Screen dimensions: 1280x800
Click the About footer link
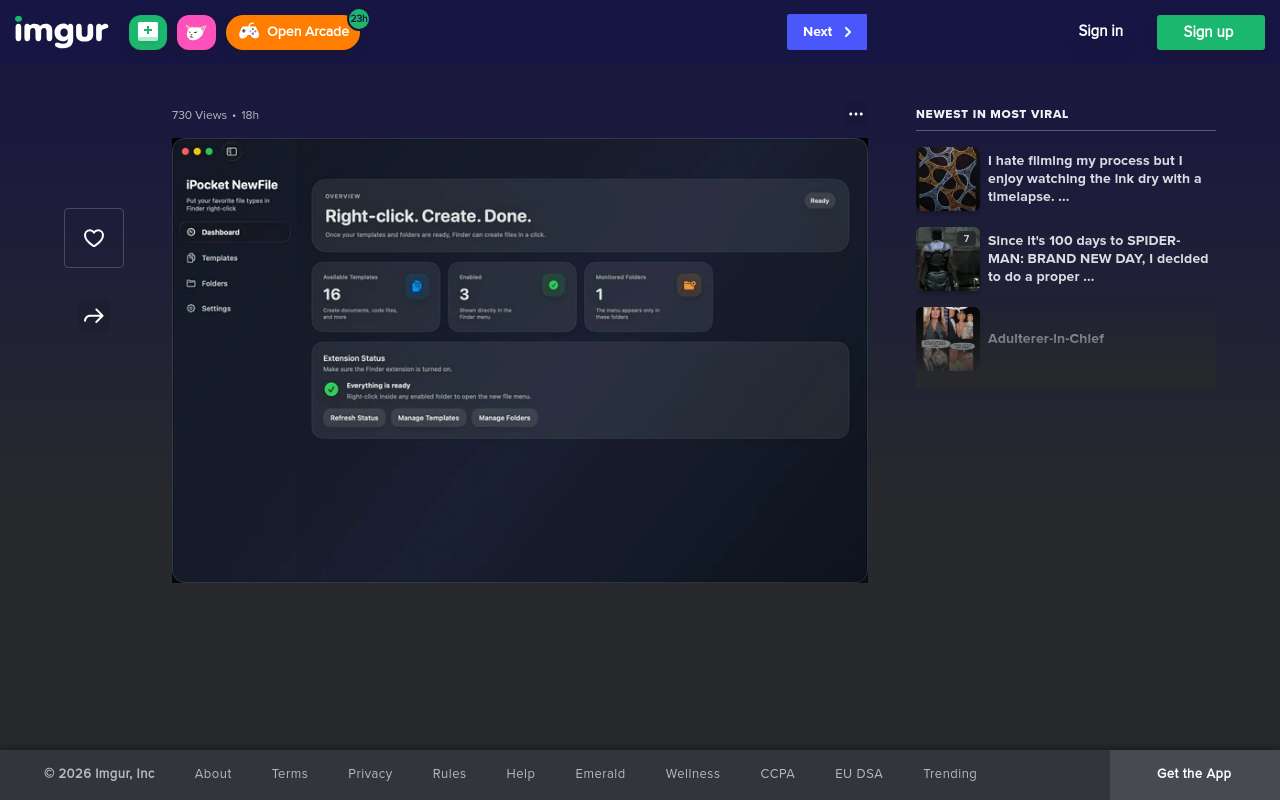coord(213,774)
